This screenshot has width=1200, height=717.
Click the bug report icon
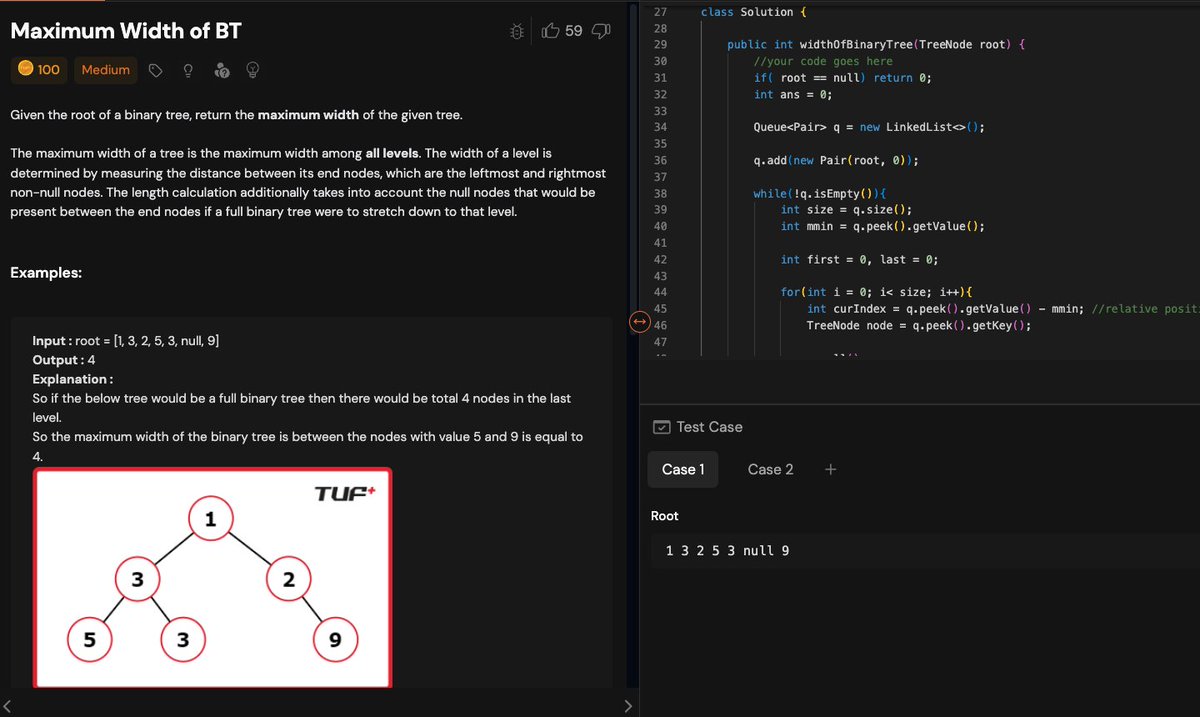pos(517,31)
